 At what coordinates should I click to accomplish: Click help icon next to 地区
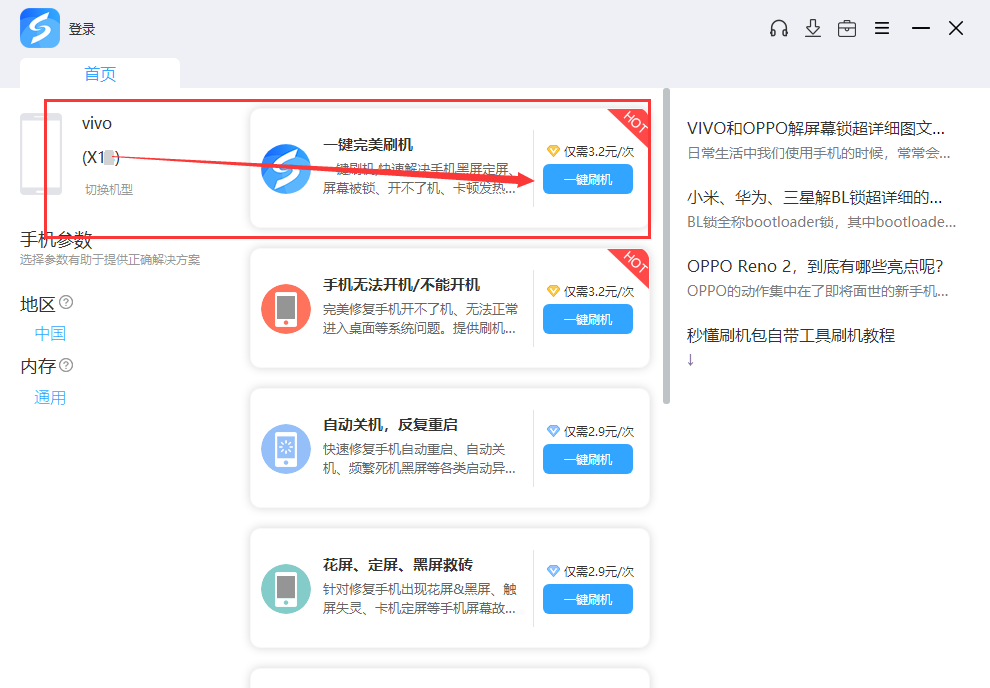(66, 302)
